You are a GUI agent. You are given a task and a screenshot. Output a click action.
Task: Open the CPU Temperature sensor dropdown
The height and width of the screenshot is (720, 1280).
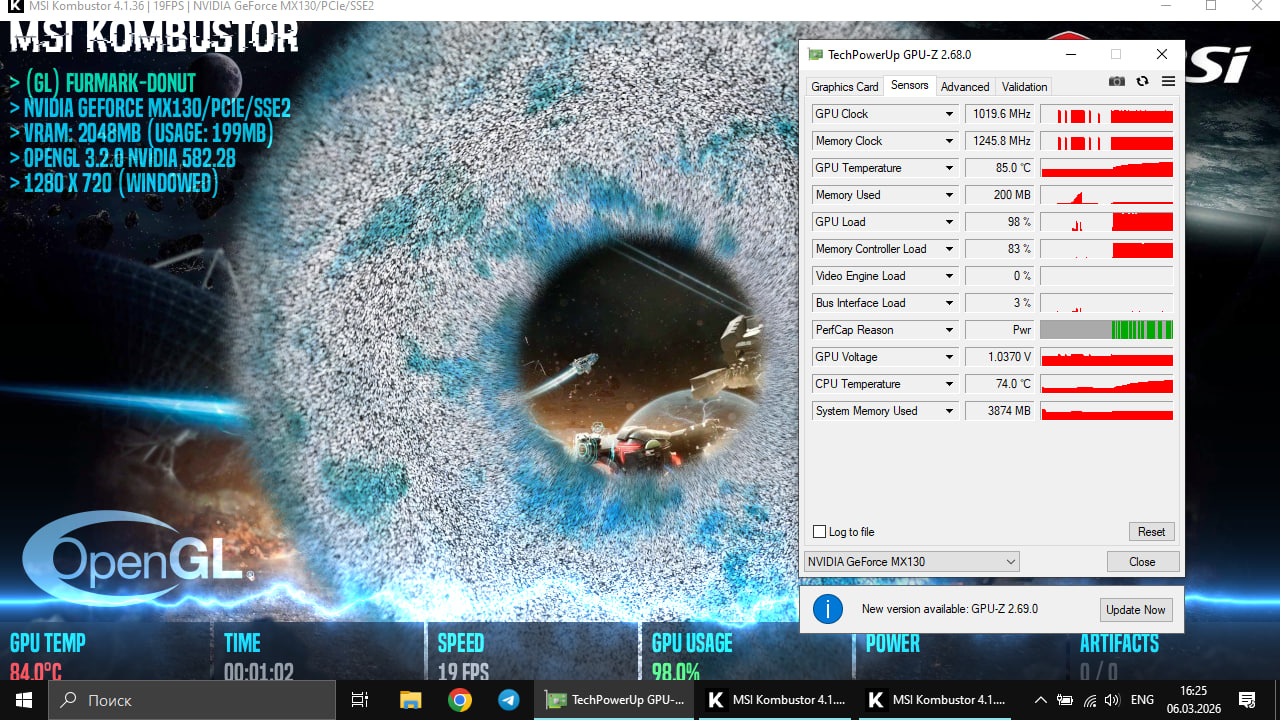pos(949,384)
